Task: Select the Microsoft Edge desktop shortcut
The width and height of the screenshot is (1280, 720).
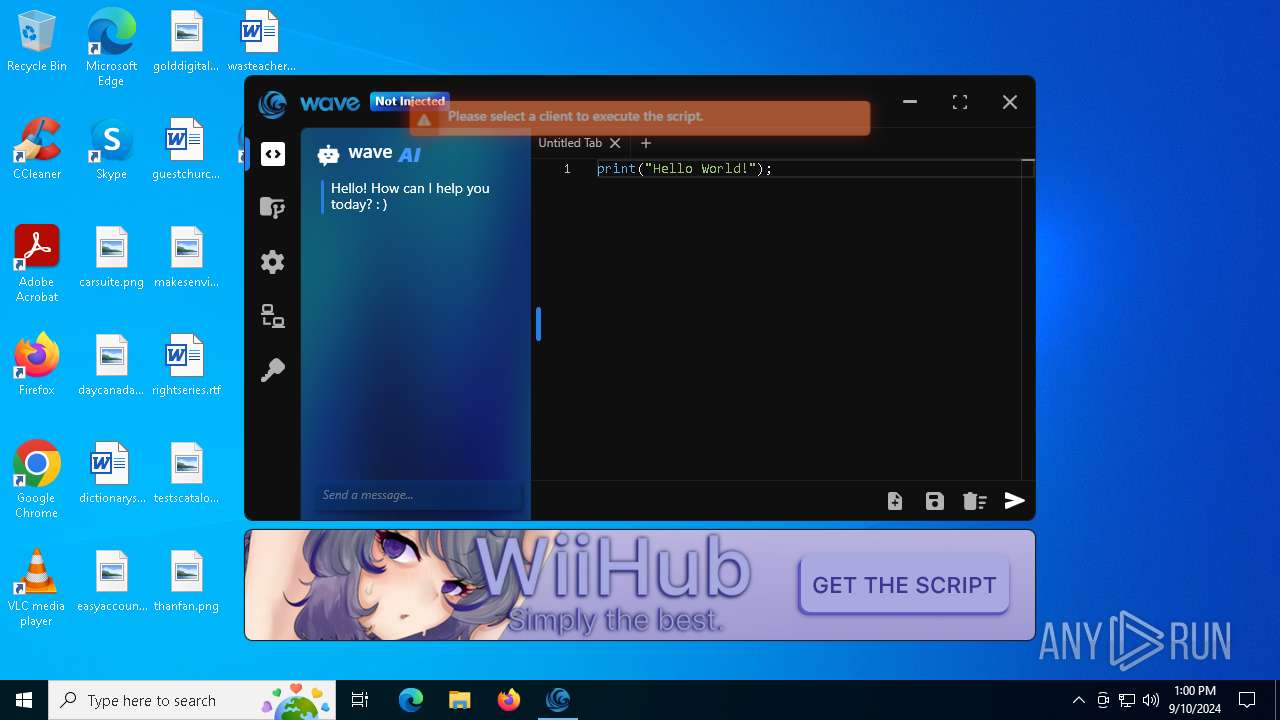Action: tap(111, 48)
